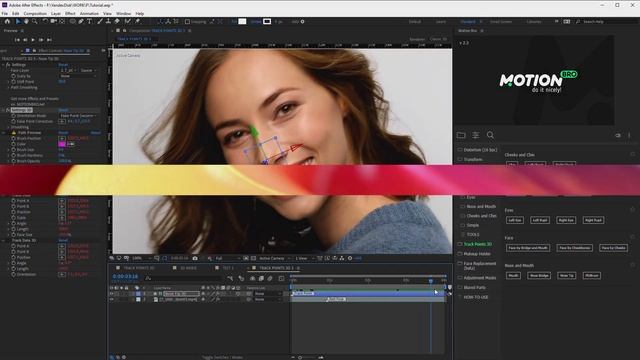Collapse the Settings 3D effect group

(x=3, y=110)
